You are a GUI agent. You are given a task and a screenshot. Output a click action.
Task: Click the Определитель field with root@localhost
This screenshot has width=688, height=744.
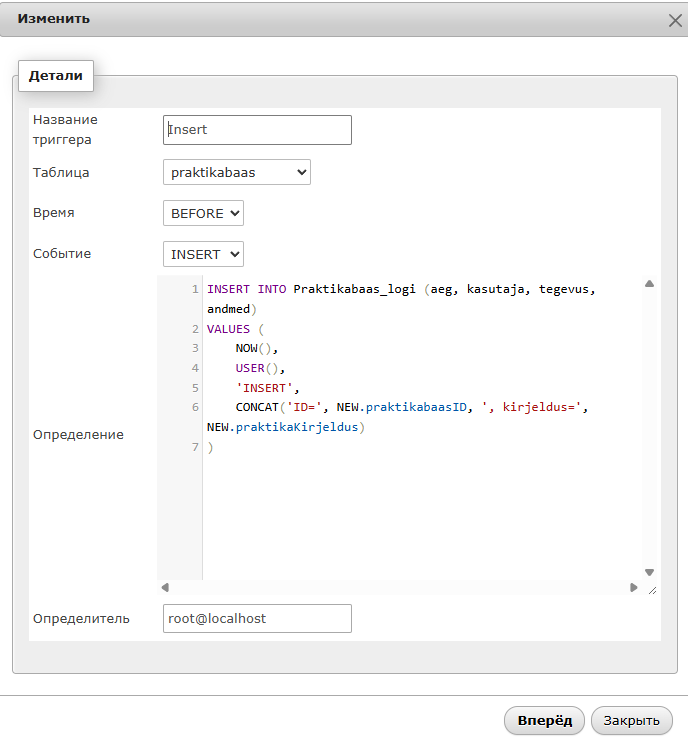pyautogui.click(x=257, y=618)
